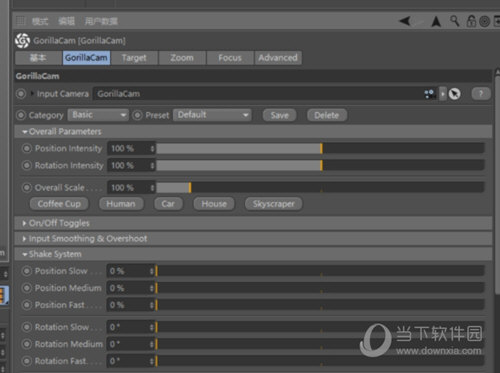Toggle Position Slow keyframe dot

(27, 271)
